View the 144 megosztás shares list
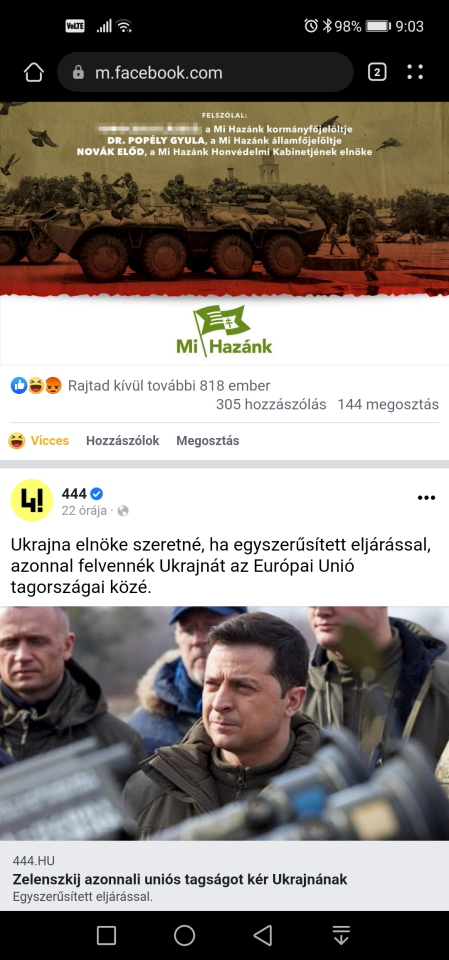Viewport: 449px width, 960px height. tap(388, 404)
